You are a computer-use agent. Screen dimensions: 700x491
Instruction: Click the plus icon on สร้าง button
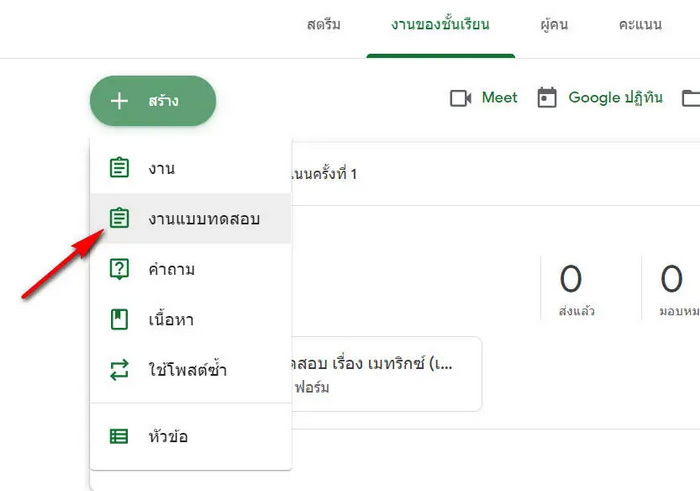(x=120, y=101)
